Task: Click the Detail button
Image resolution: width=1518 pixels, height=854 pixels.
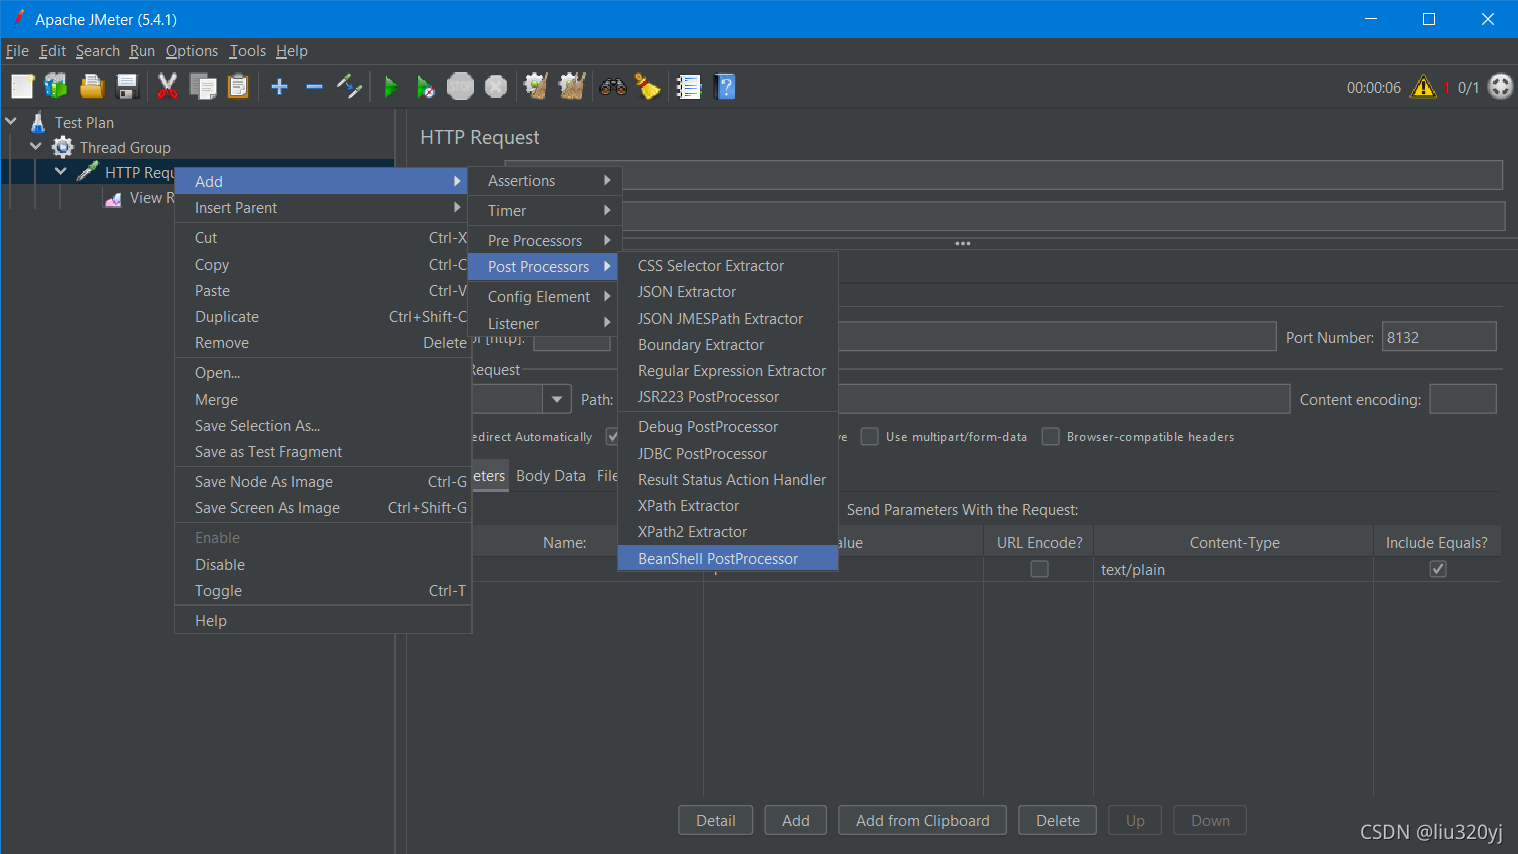Action: pyautogui.click(x=716, y=821)
